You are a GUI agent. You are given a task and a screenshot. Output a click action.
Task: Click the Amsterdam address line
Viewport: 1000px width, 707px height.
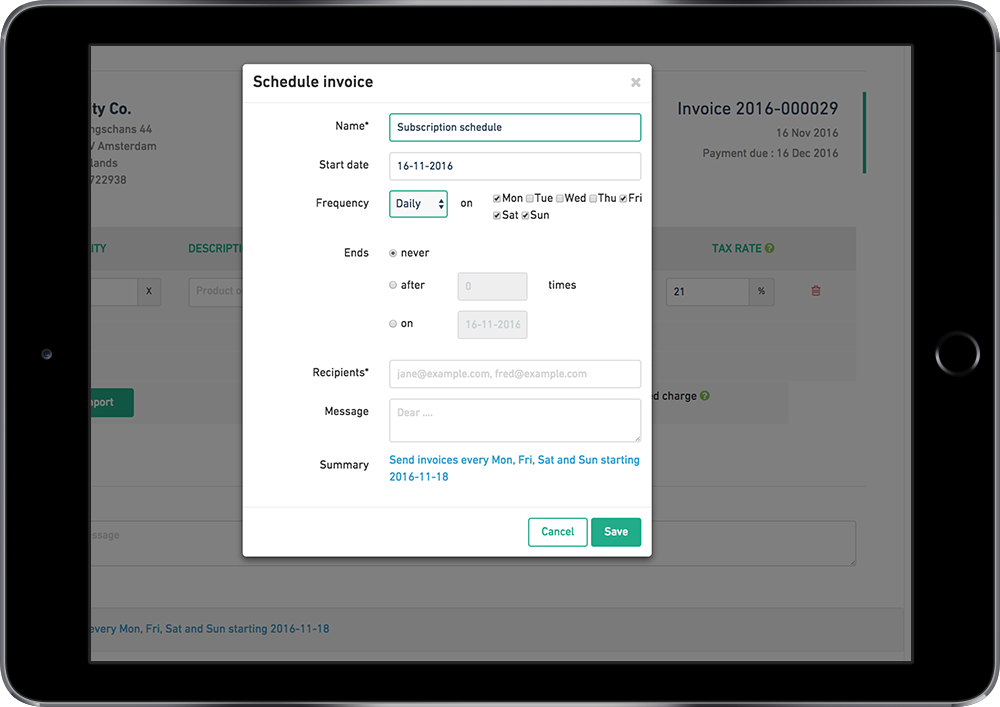click(x=124, y=146)
